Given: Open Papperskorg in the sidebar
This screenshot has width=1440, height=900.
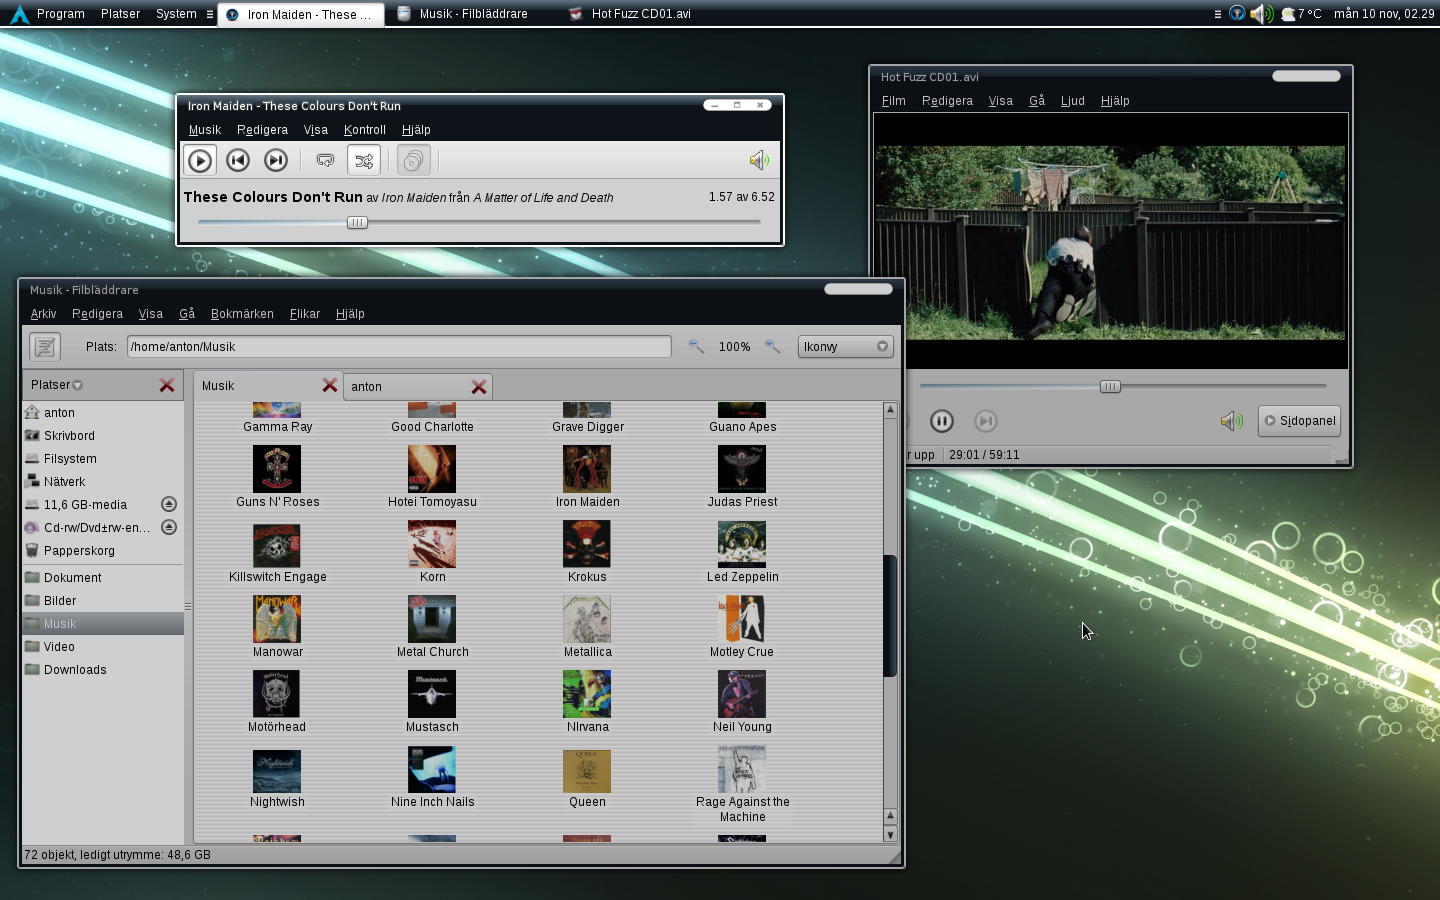Looking at the screenshot, I should (103, 551).
